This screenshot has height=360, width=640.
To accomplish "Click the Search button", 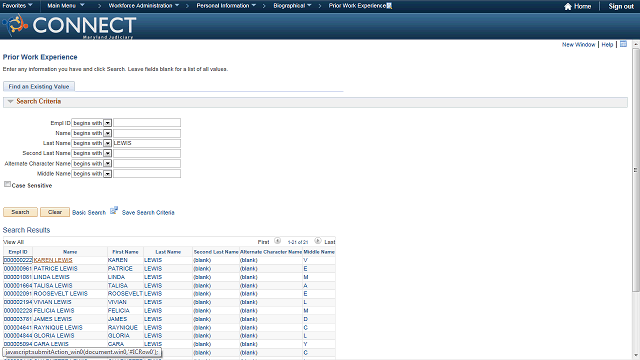I will [20, 212].
